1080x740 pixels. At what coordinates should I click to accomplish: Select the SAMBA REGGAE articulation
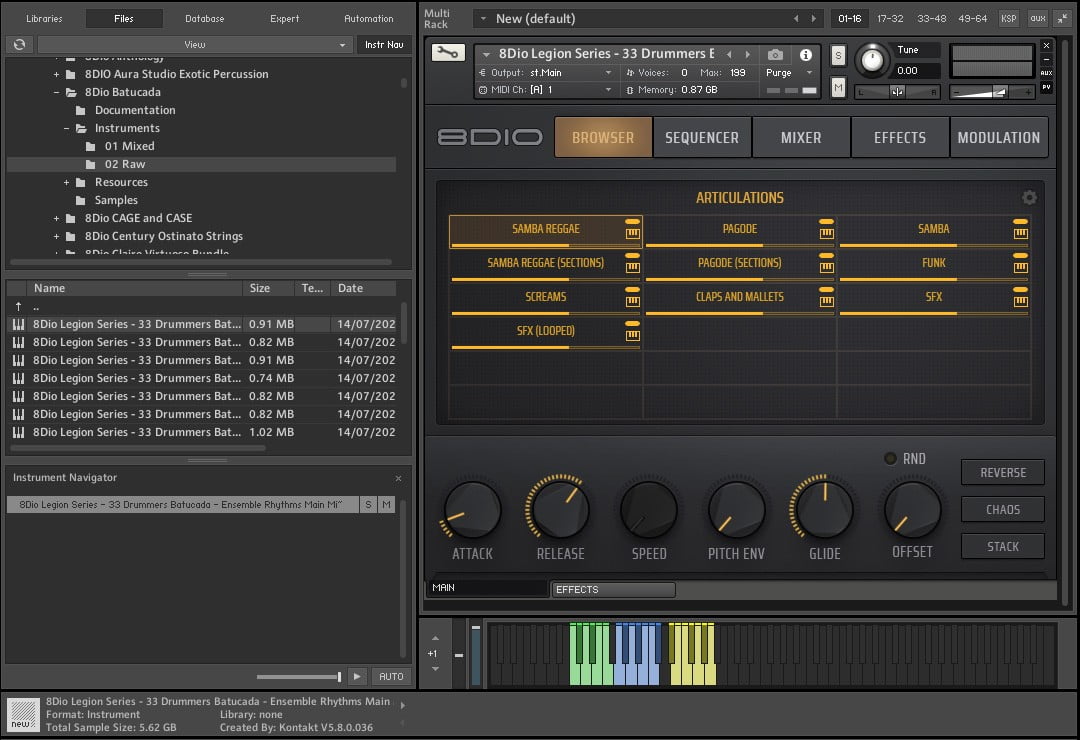tap(546, 231)
